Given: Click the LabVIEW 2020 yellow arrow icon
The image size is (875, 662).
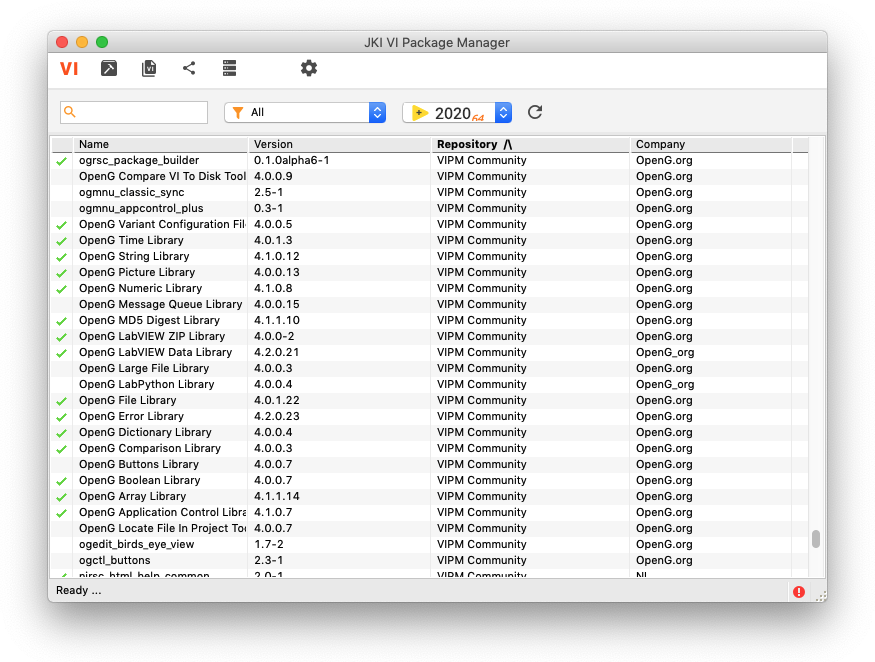Looking at the screenshot, I should 420,113.
